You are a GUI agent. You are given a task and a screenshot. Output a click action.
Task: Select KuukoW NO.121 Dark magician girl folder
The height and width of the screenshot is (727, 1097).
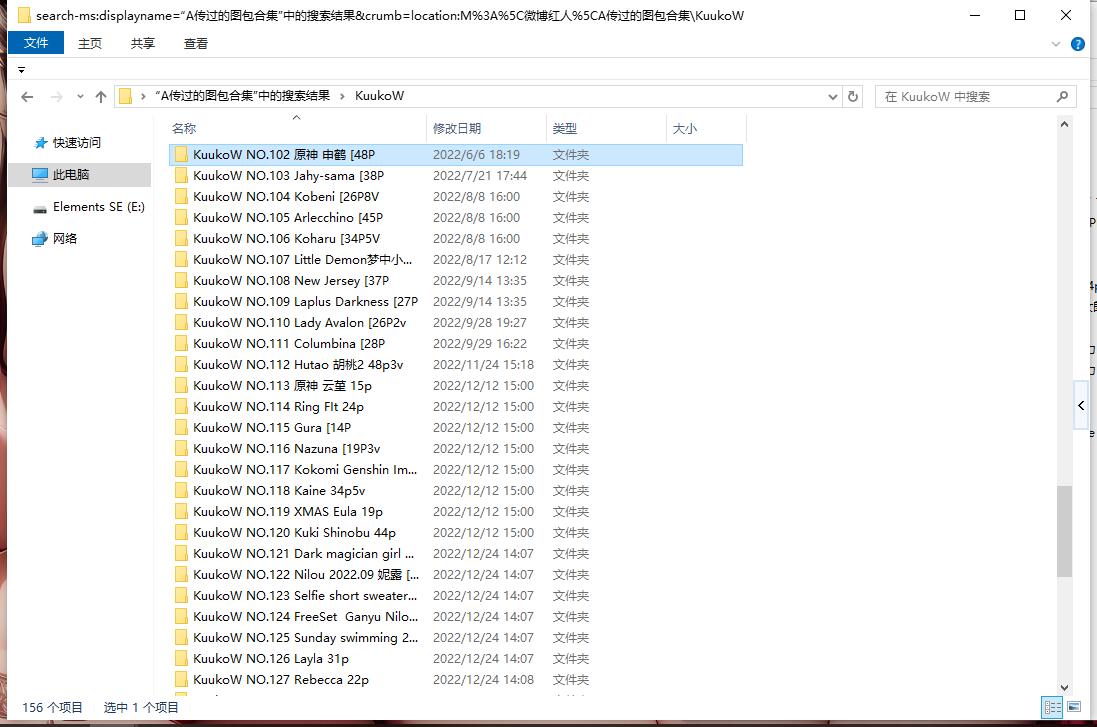coord(455,553)
